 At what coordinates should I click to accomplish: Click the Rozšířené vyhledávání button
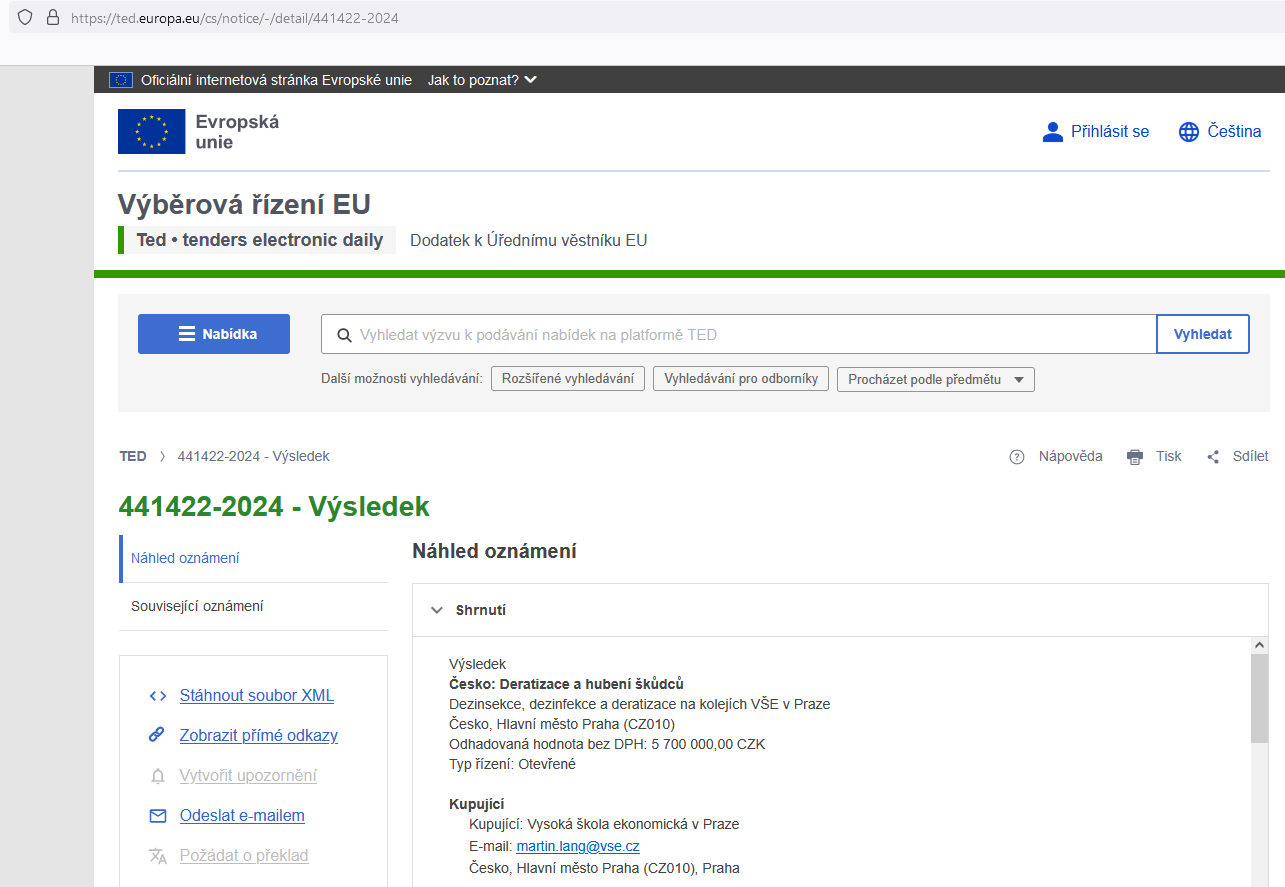point(567,379)
